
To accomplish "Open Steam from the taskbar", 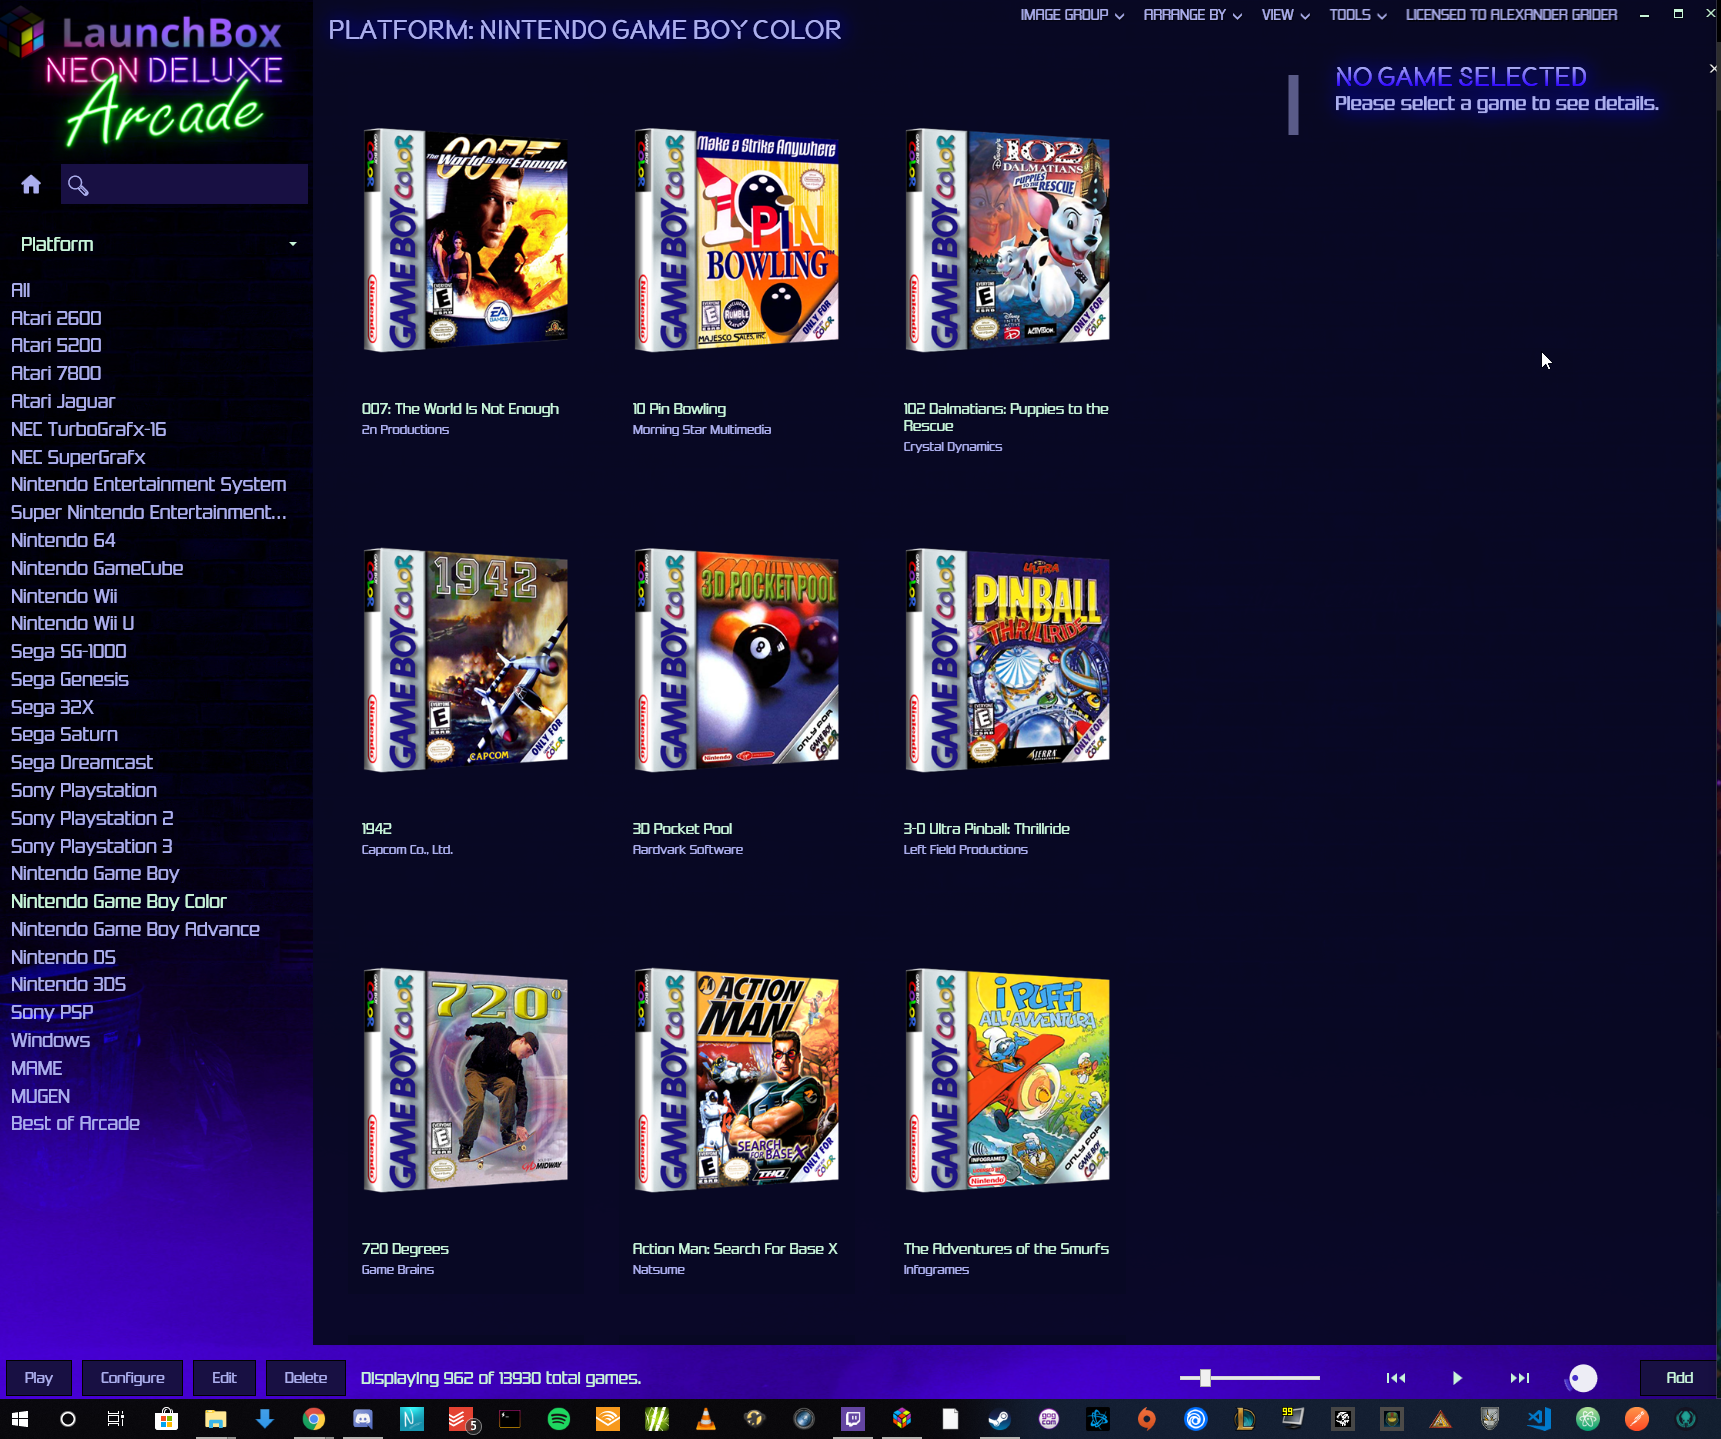I will [999, 1419].
